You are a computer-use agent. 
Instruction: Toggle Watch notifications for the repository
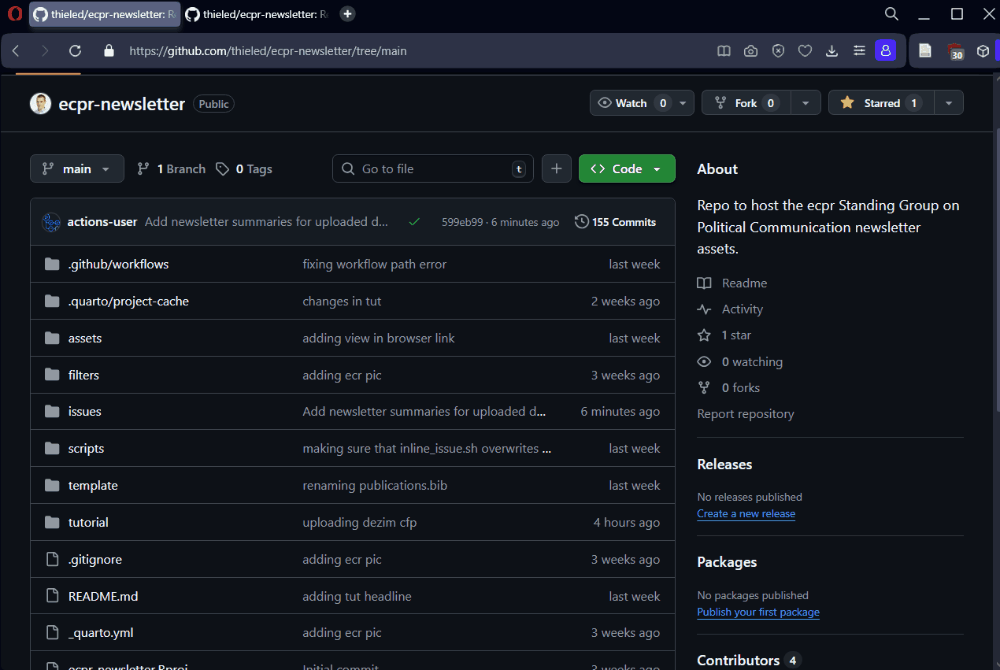pyautogui.click(x=632, y=103)
